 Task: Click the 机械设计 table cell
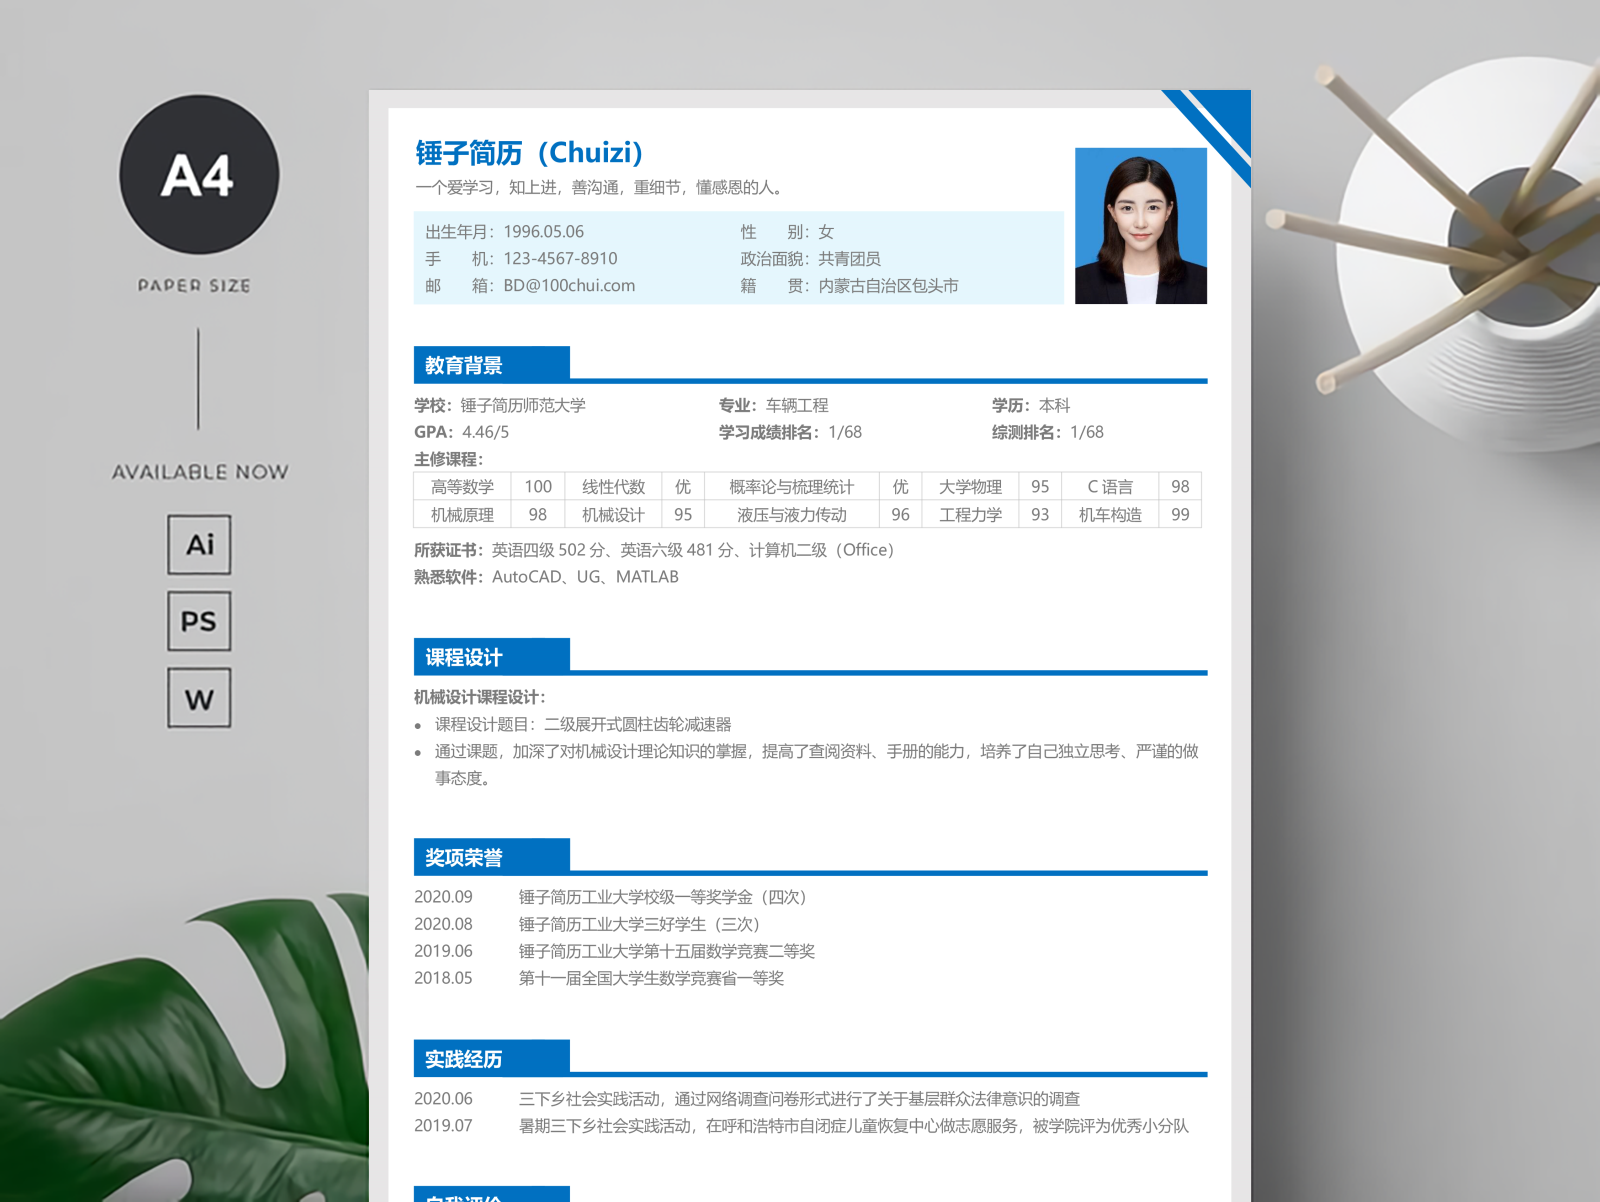click(x=613, y=514)
